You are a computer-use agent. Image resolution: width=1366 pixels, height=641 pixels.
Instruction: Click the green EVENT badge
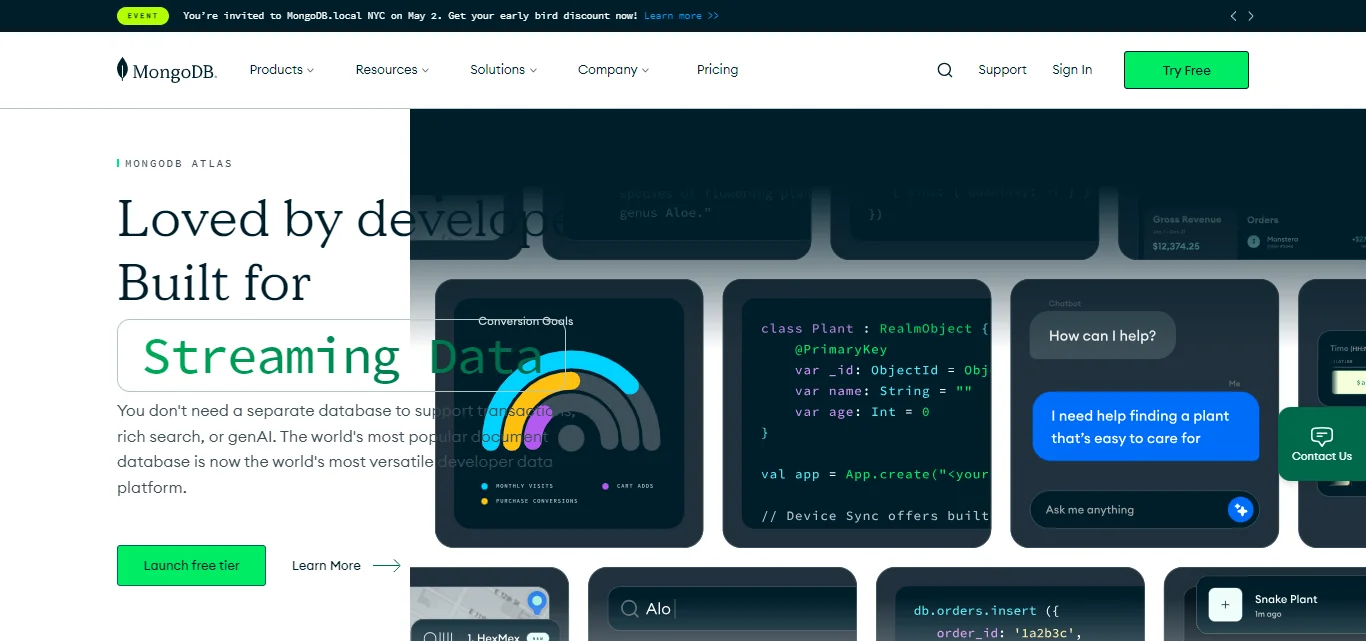tap(143, 16)
